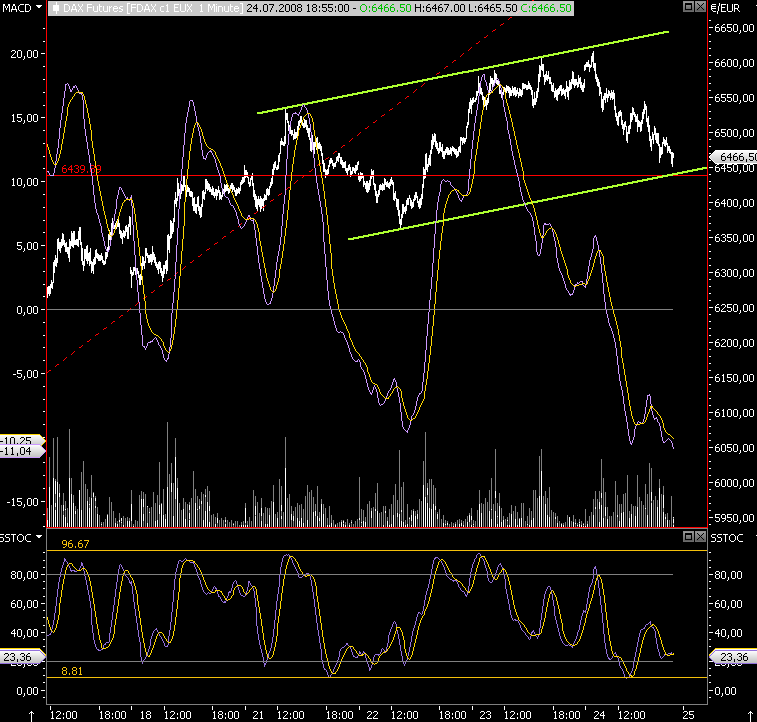The width and height of the screenshot is (757, 722).
Task: Click the current price marker 6466,50
Action: click(x=733, y=157)
